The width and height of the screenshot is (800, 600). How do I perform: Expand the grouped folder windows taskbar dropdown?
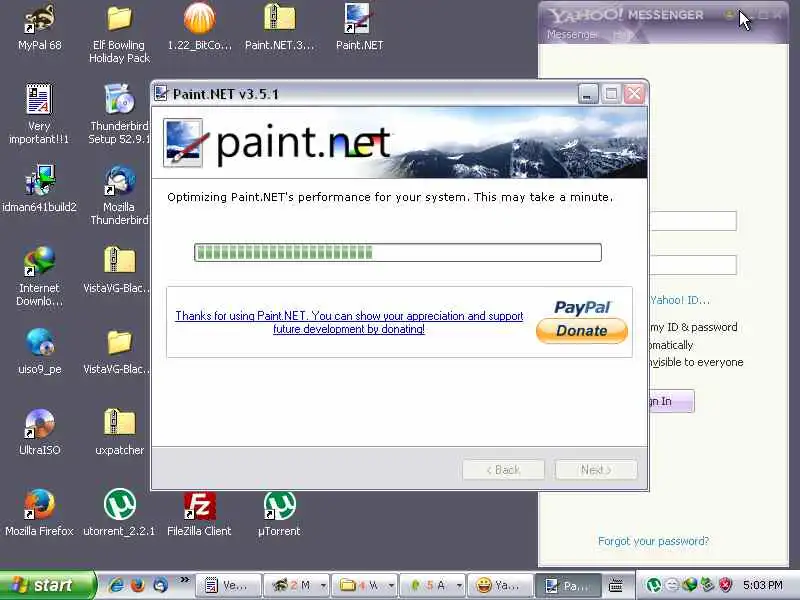[x=391, y=586]
